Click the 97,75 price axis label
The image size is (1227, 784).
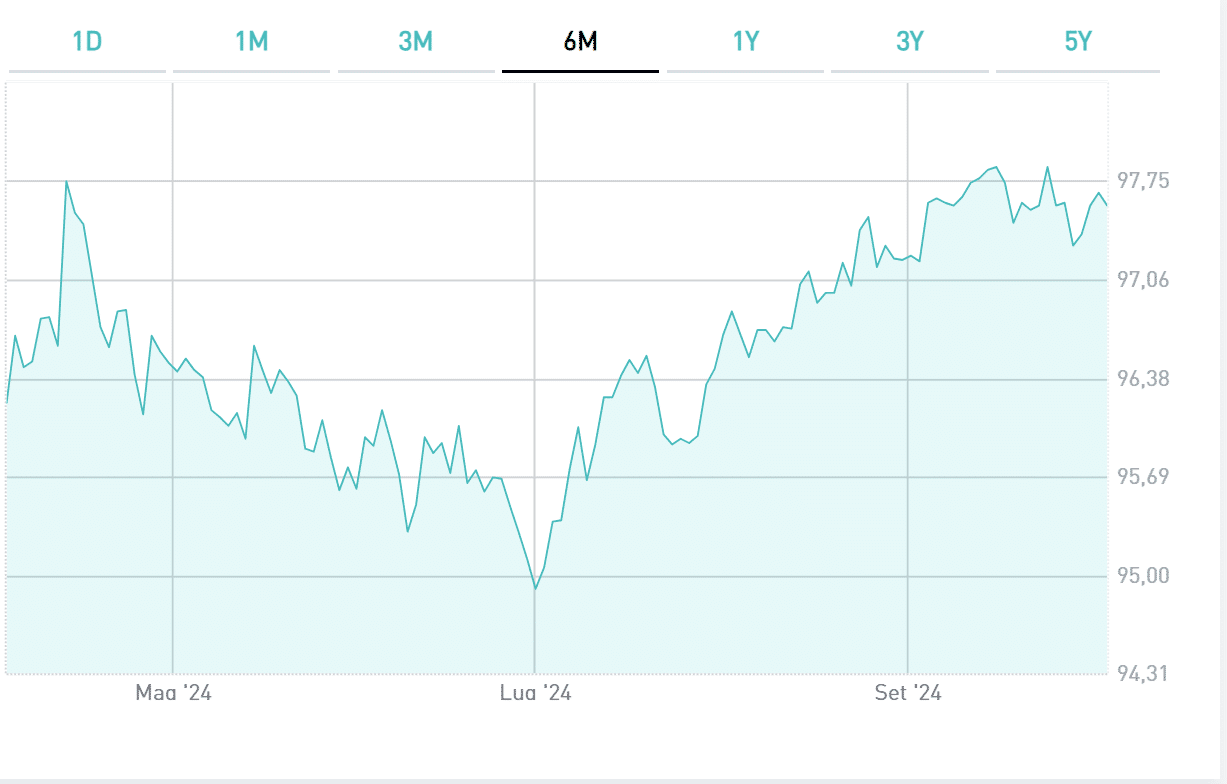pos(1143,181)
